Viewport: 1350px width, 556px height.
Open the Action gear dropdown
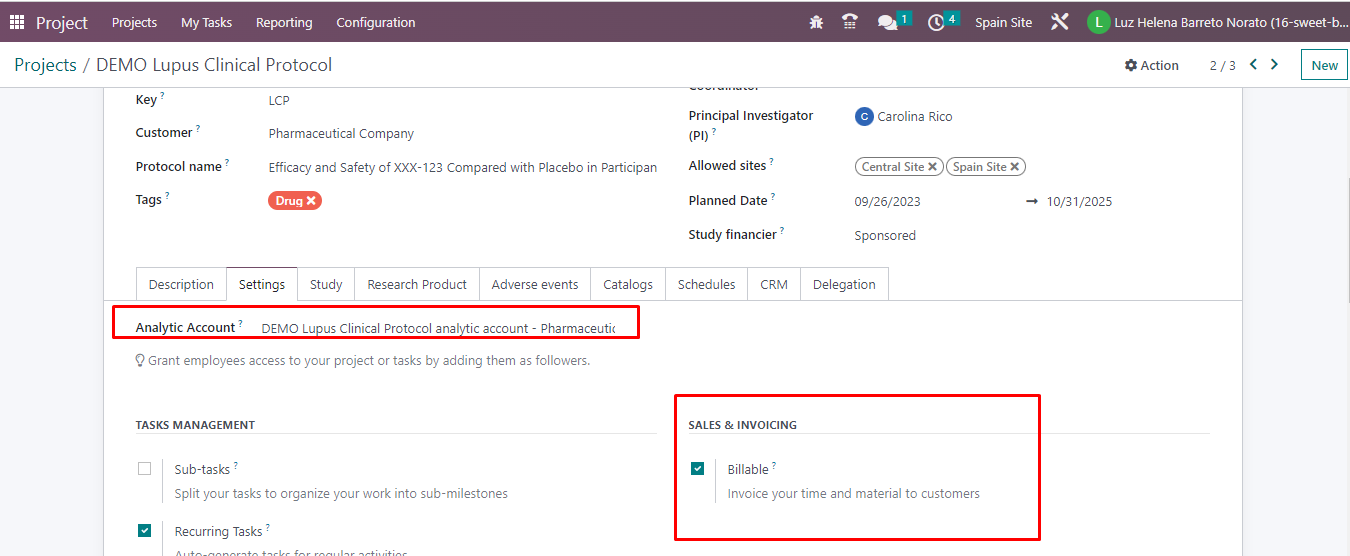1152,65
